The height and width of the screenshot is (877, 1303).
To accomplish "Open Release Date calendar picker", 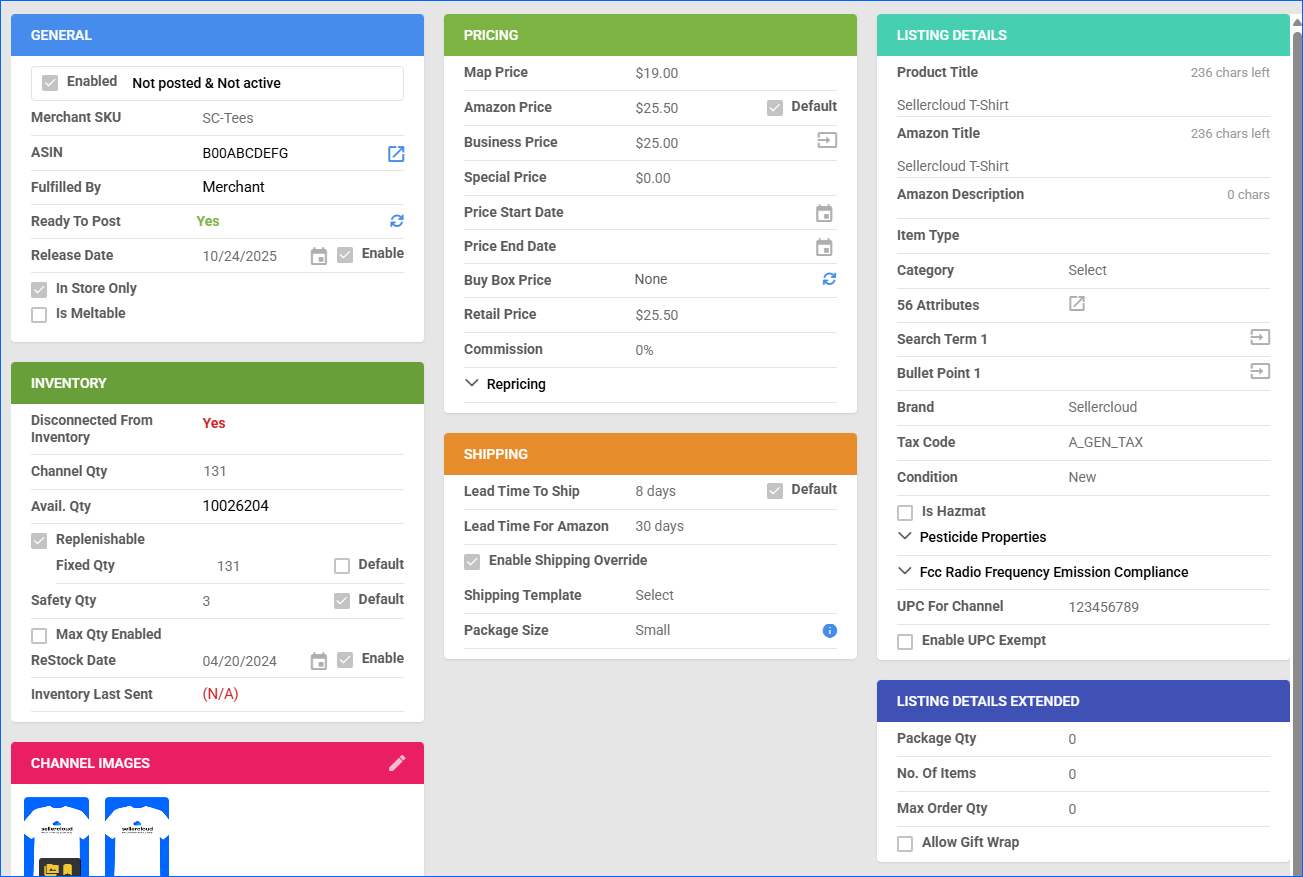I will coord(319,256).
